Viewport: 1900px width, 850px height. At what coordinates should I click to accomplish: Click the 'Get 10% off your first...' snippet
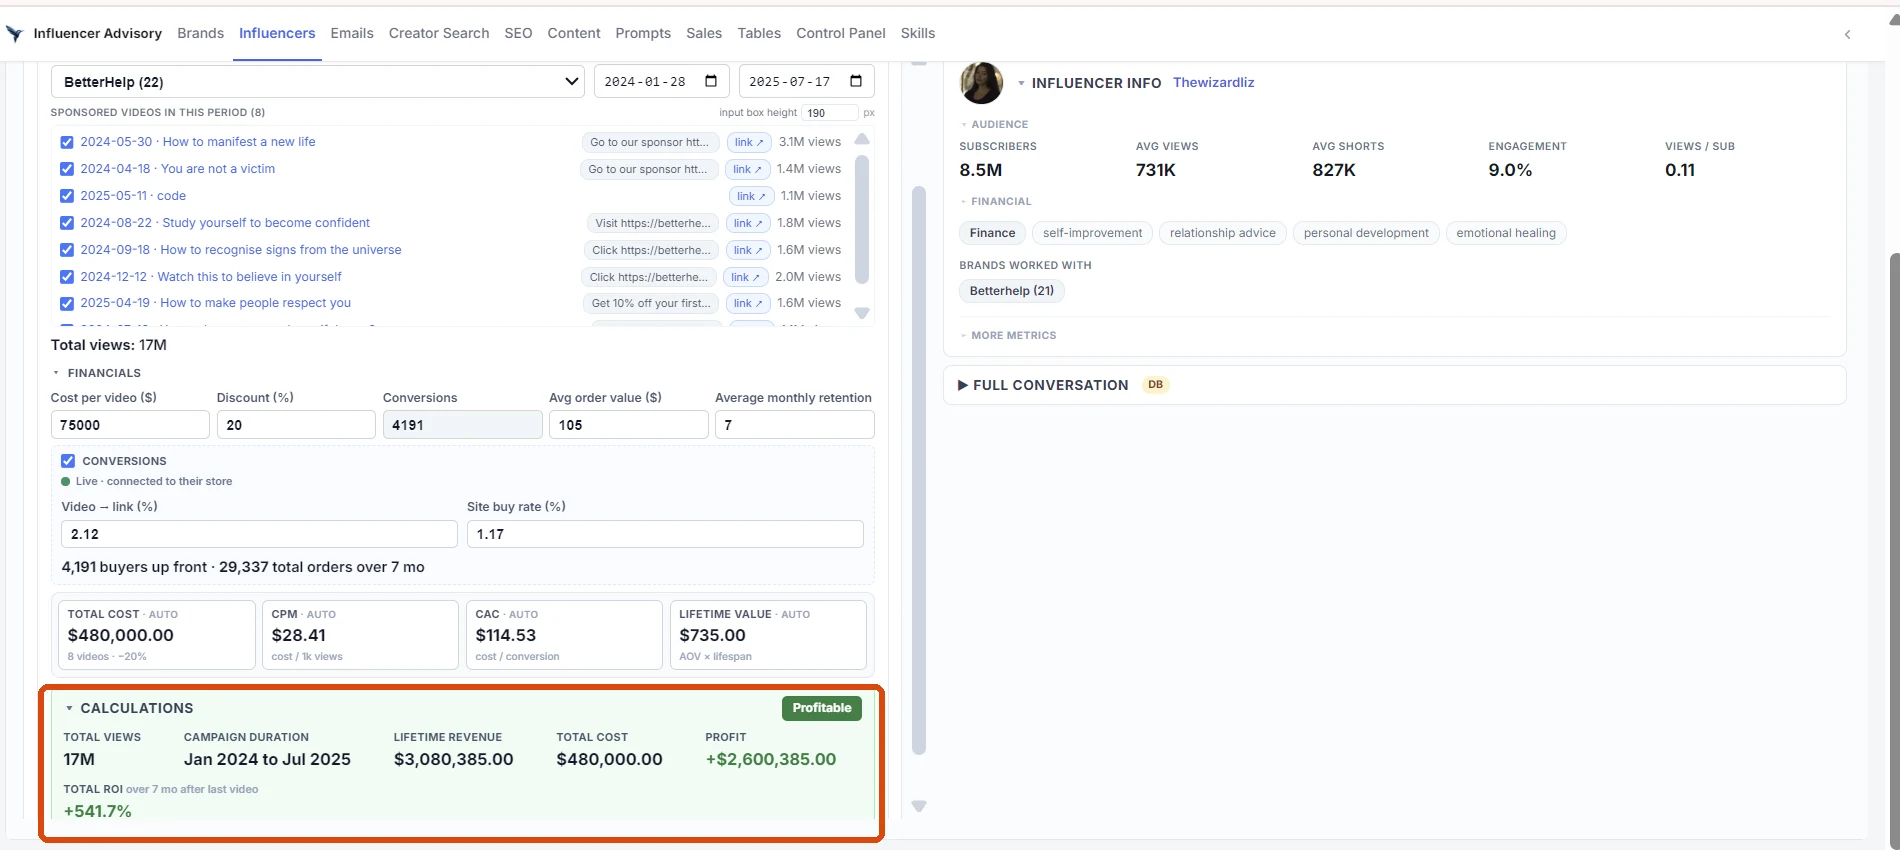pos(651,303)
